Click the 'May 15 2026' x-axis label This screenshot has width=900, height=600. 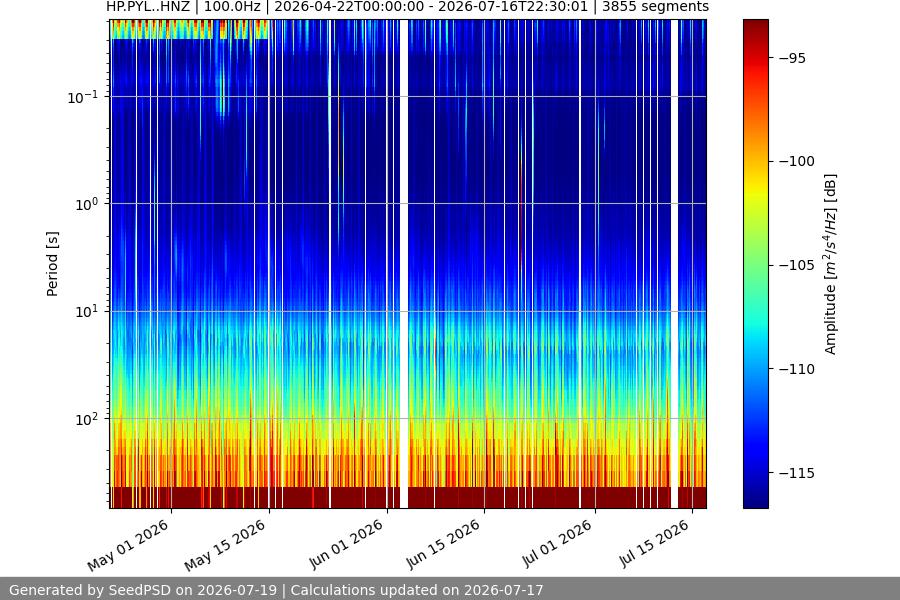(x=225, y=545)
